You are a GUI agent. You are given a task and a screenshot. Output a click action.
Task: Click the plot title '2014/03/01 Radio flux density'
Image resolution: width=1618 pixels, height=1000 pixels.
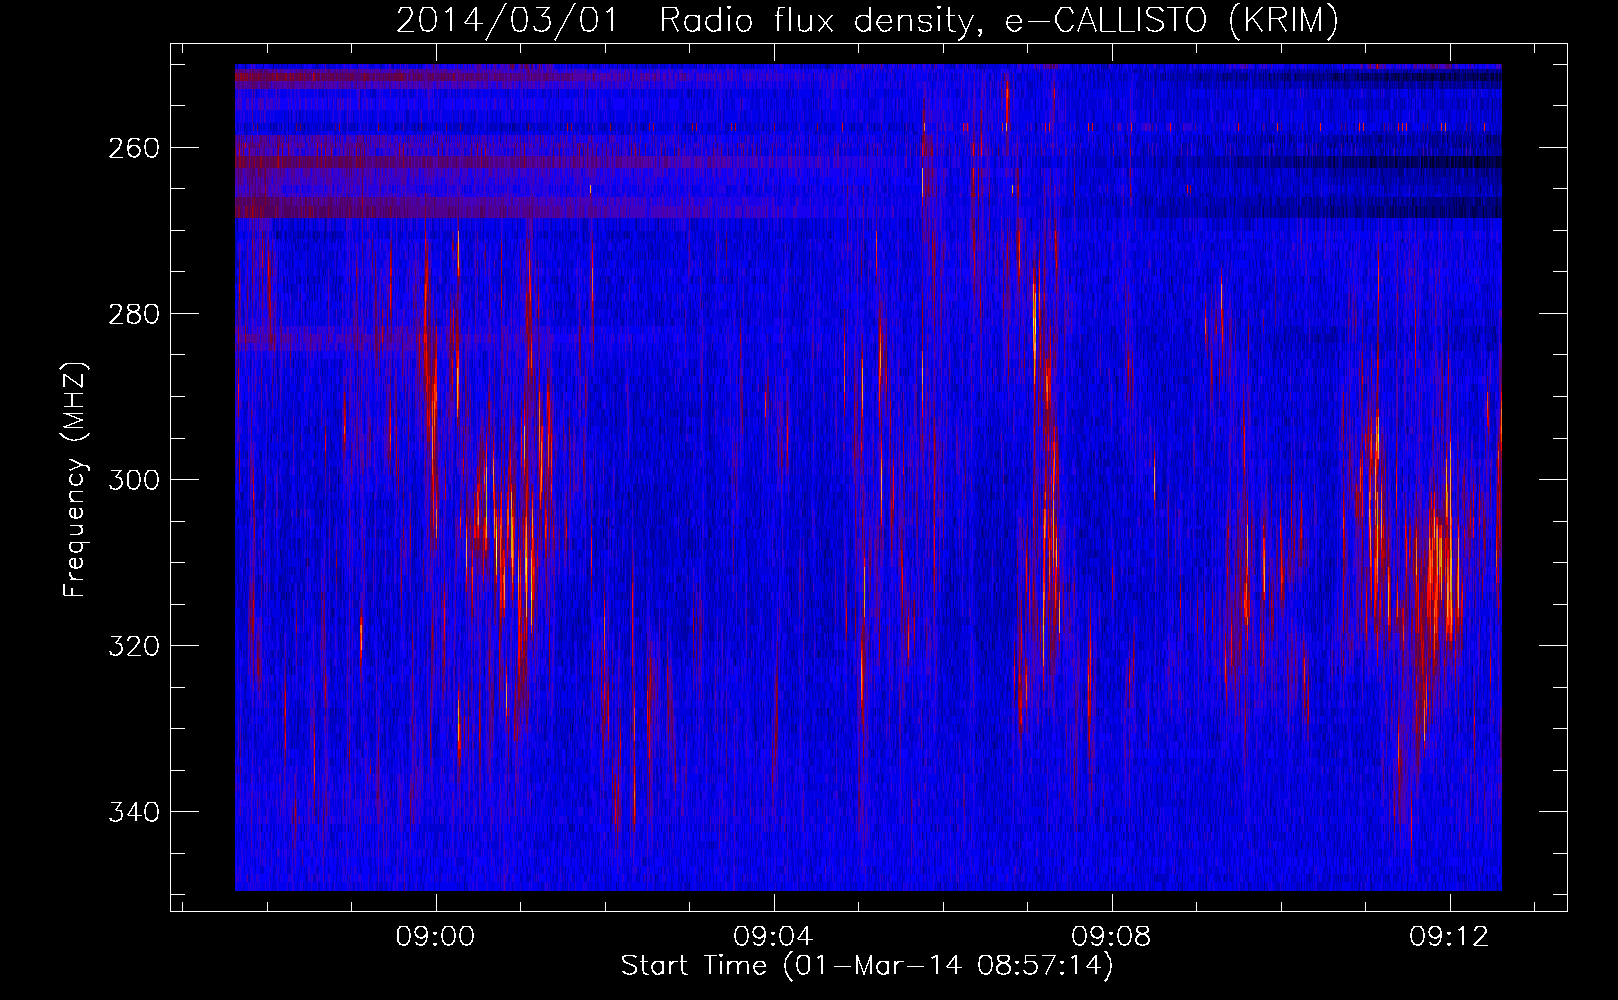click(867, 21)
